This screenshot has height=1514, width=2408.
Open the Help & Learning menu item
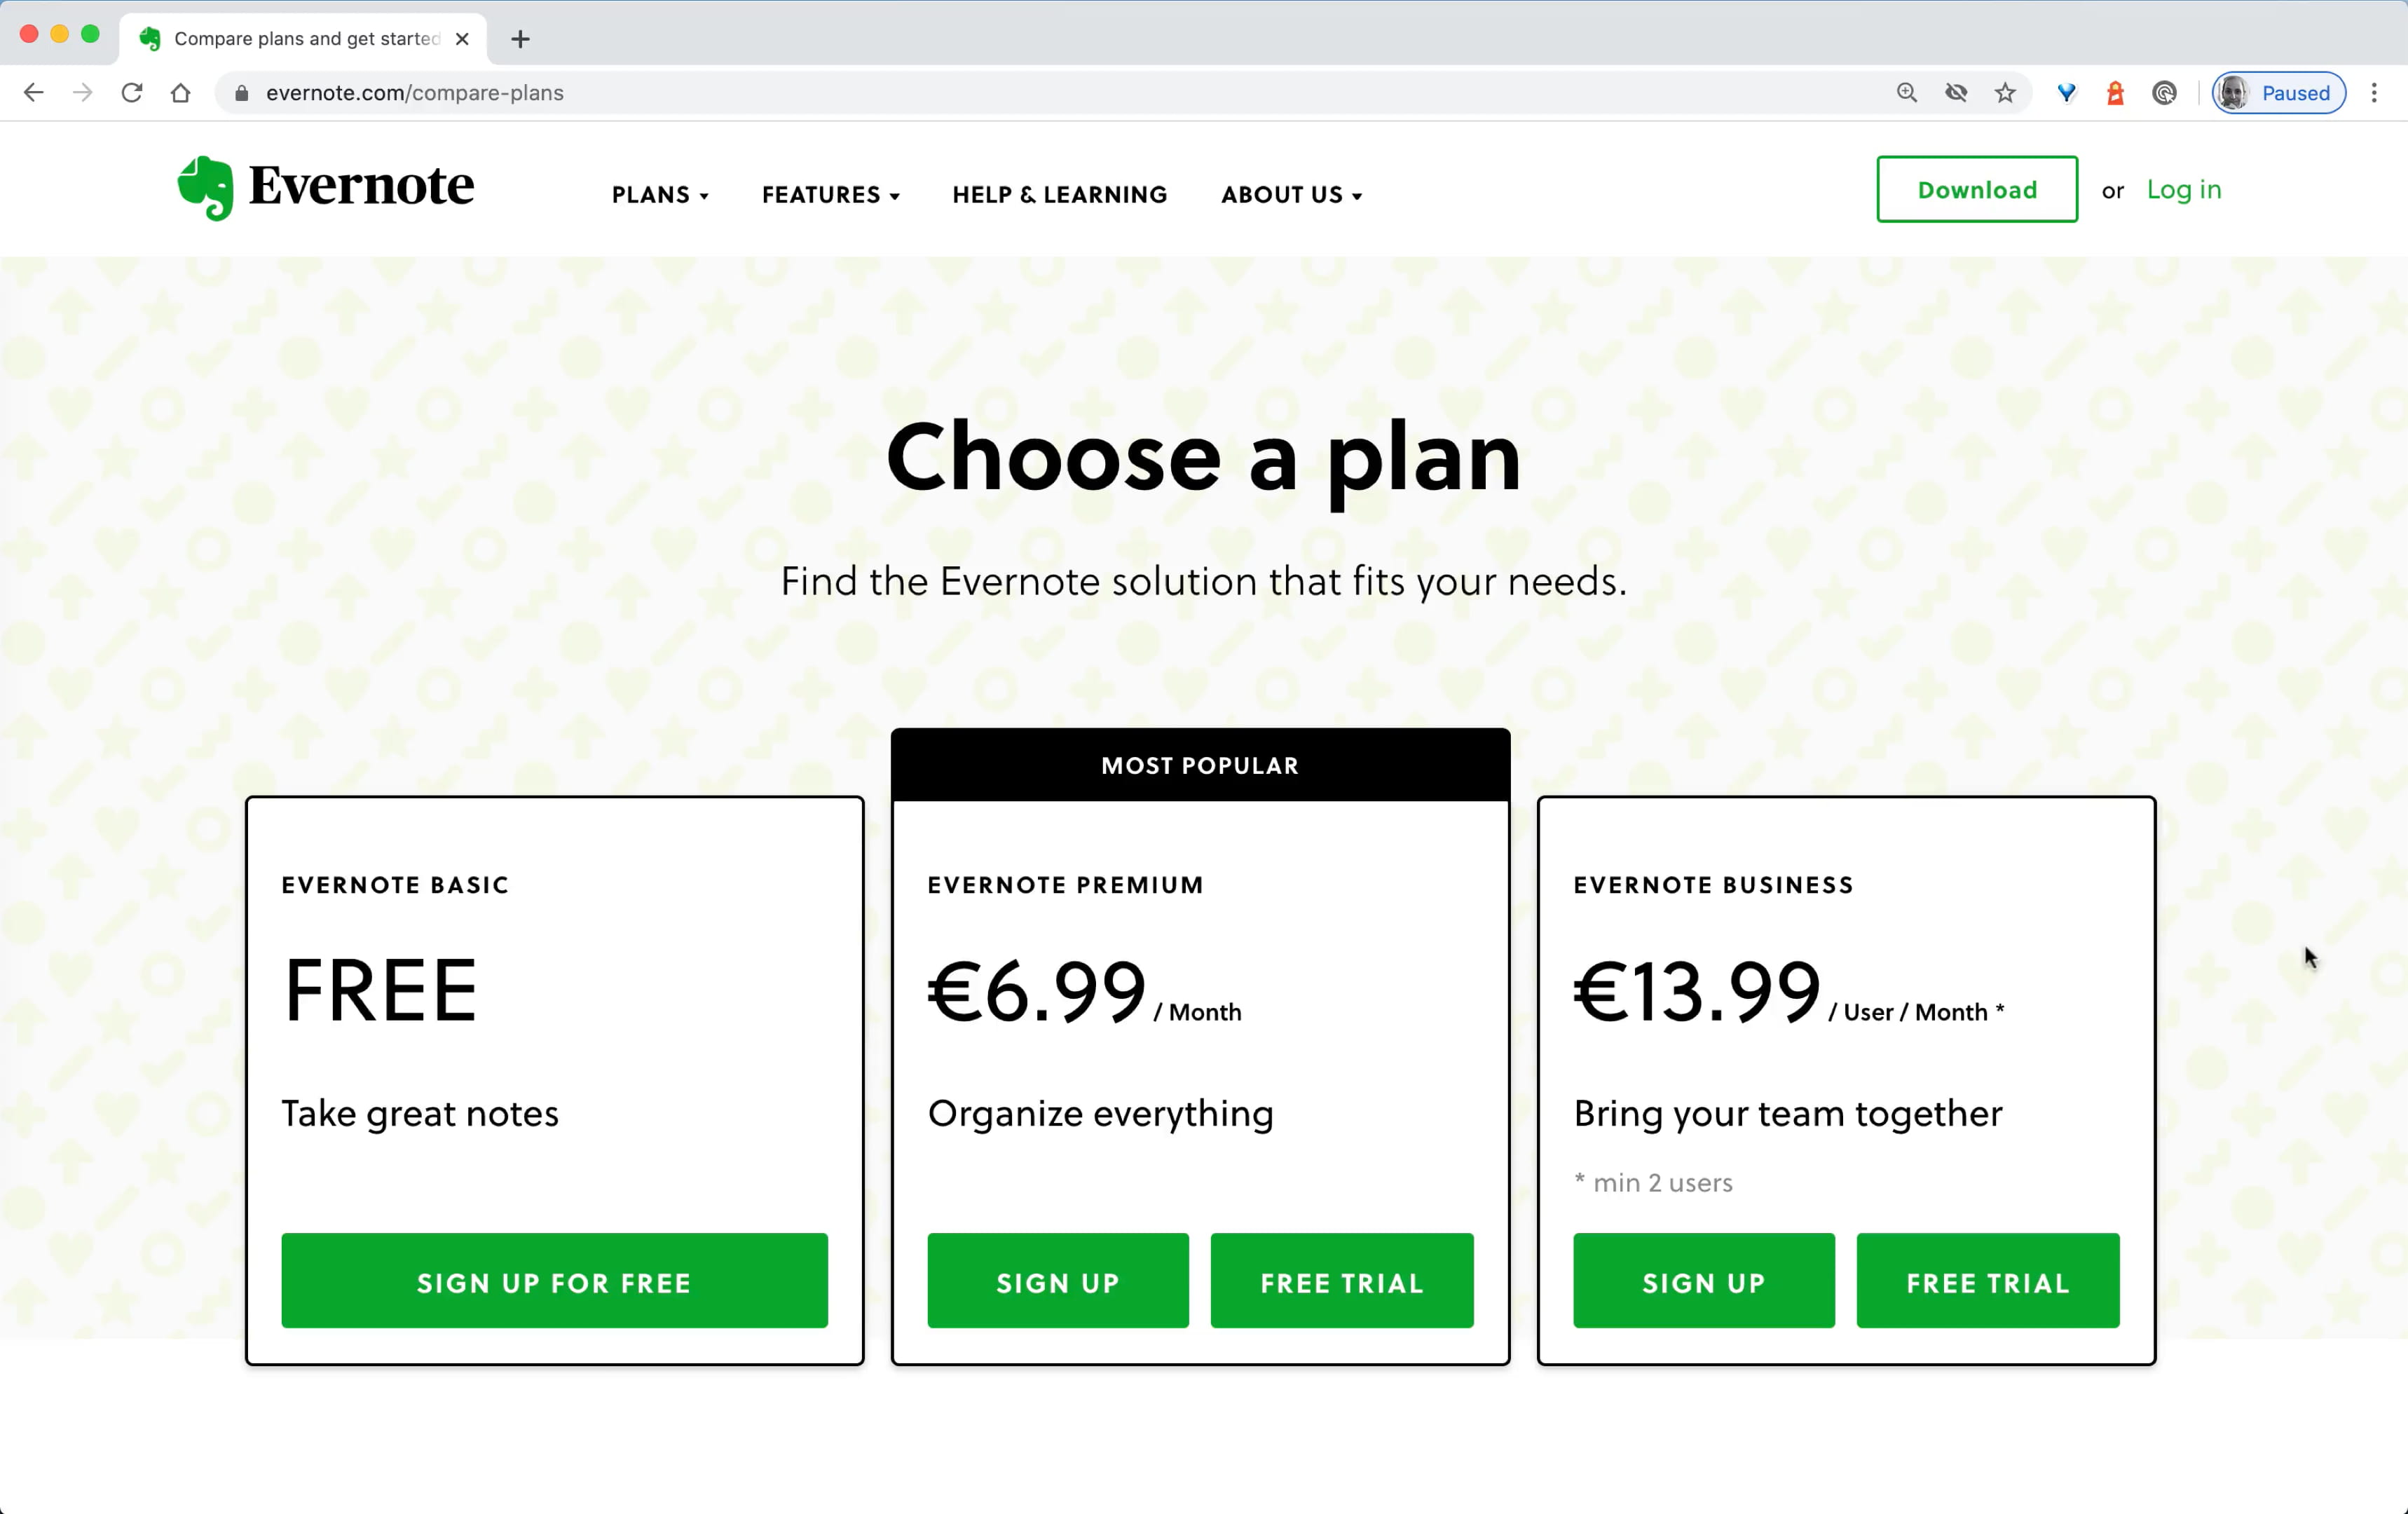[1059, 195]
